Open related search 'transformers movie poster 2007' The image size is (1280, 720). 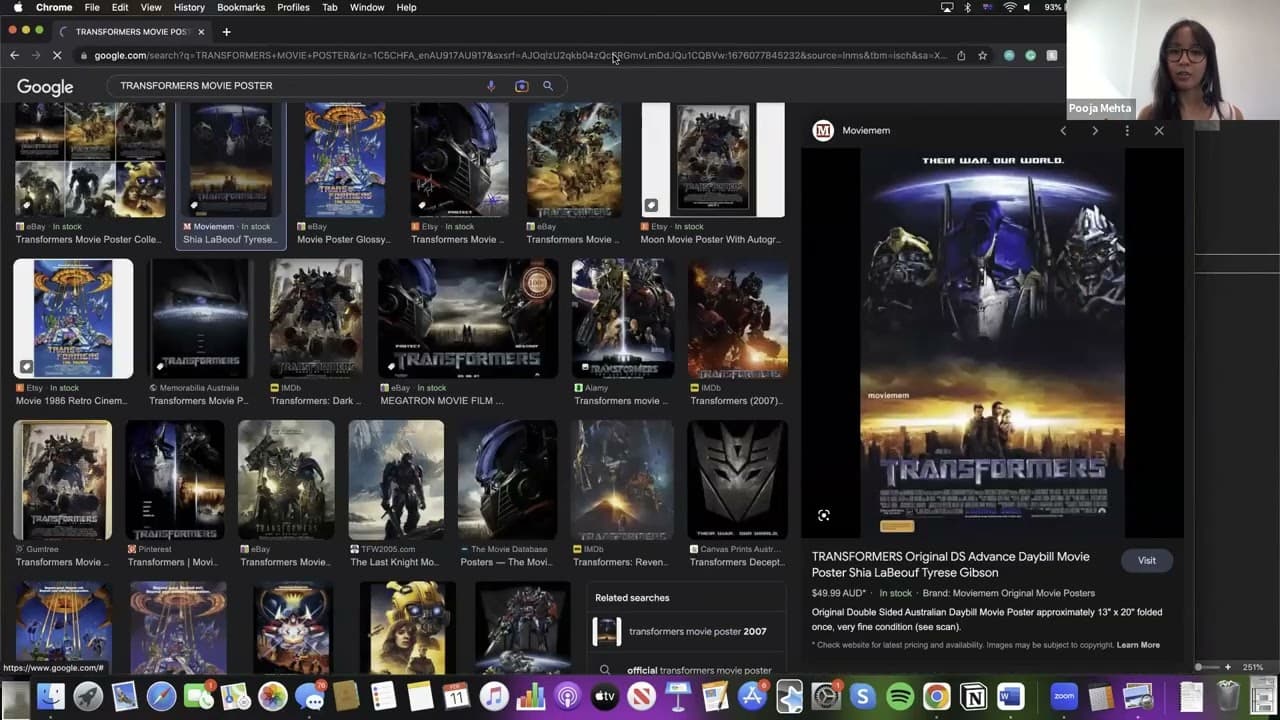pyautogui.click(x=688, y=632)
